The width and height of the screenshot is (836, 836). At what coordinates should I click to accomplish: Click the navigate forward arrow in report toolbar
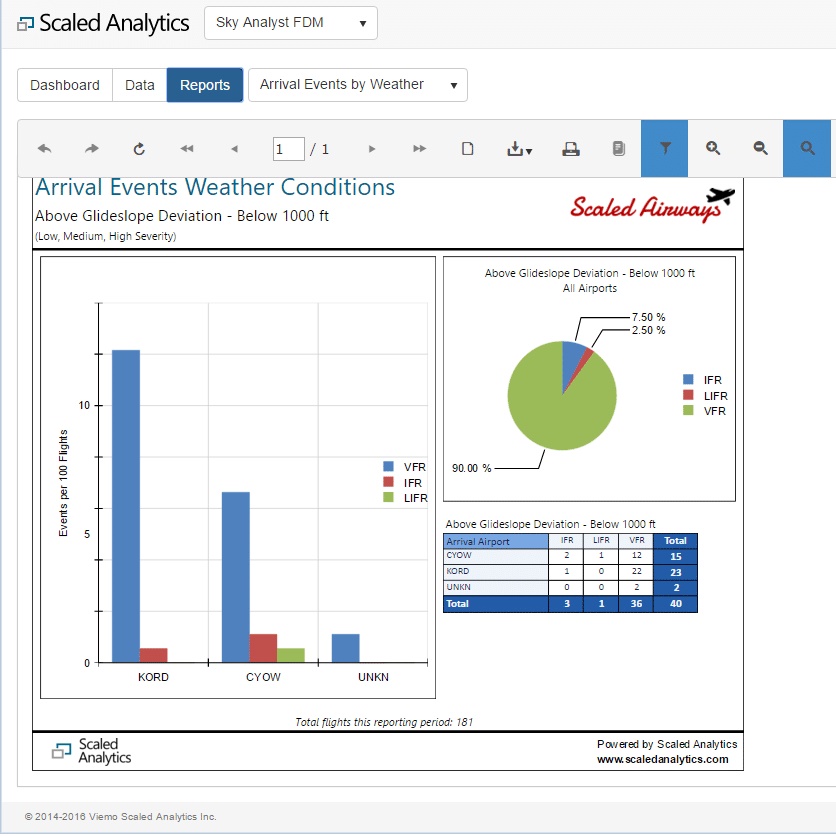[92, 149]
